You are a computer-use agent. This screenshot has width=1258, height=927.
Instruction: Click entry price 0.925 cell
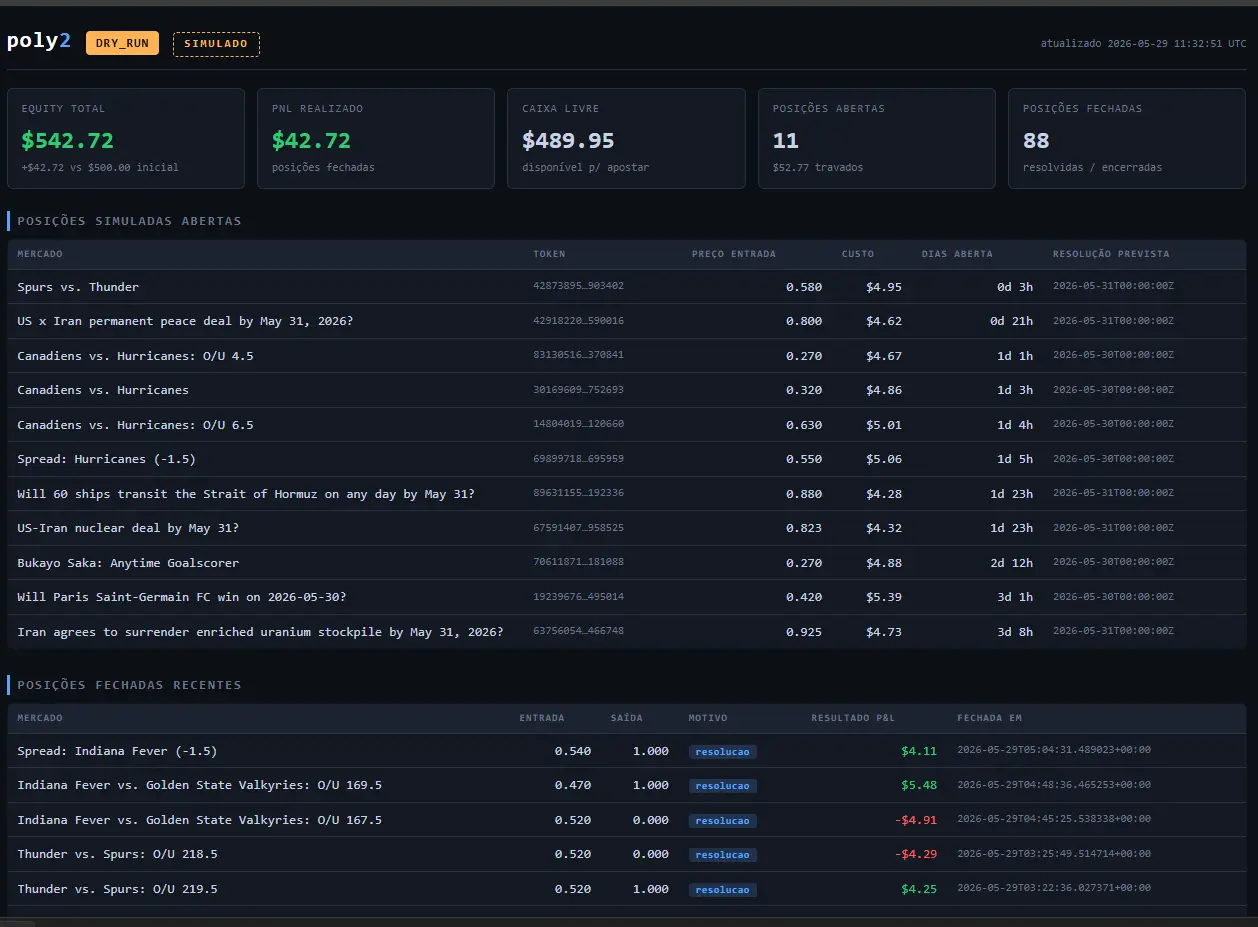804,632
